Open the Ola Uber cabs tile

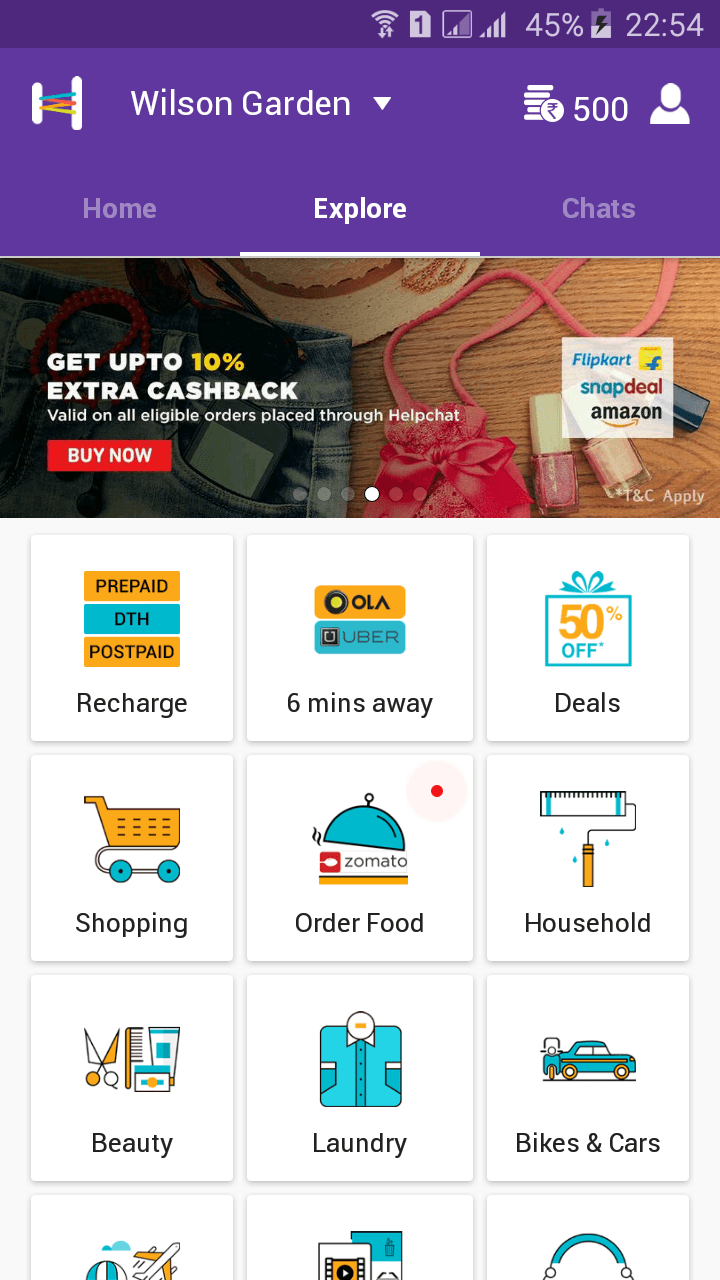(x=360, y=638)
